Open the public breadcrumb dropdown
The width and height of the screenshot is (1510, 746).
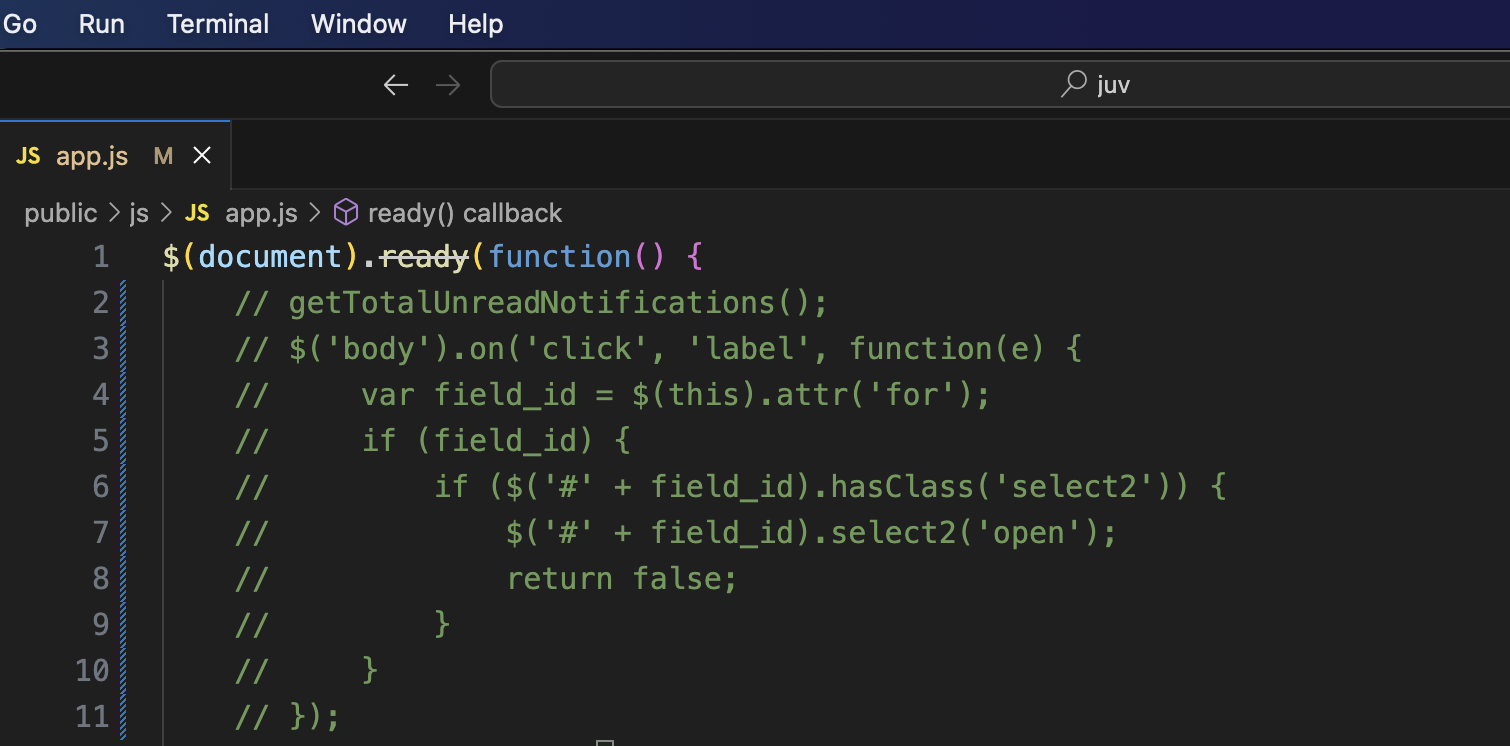(x=60, y=212)
